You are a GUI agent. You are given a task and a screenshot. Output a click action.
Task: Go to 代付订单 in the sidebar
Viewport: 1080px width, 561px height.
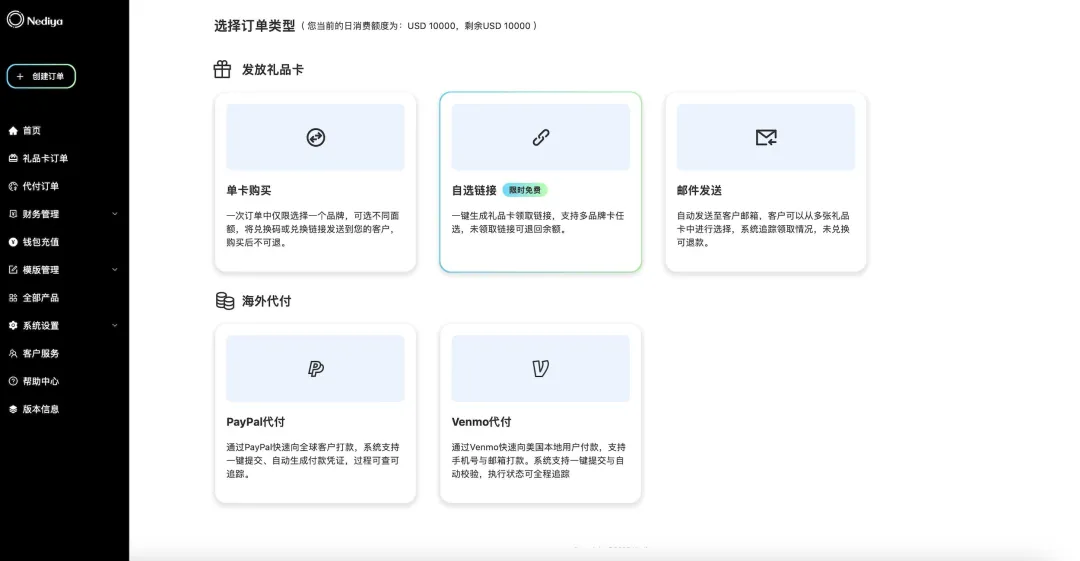pos(41,186)
